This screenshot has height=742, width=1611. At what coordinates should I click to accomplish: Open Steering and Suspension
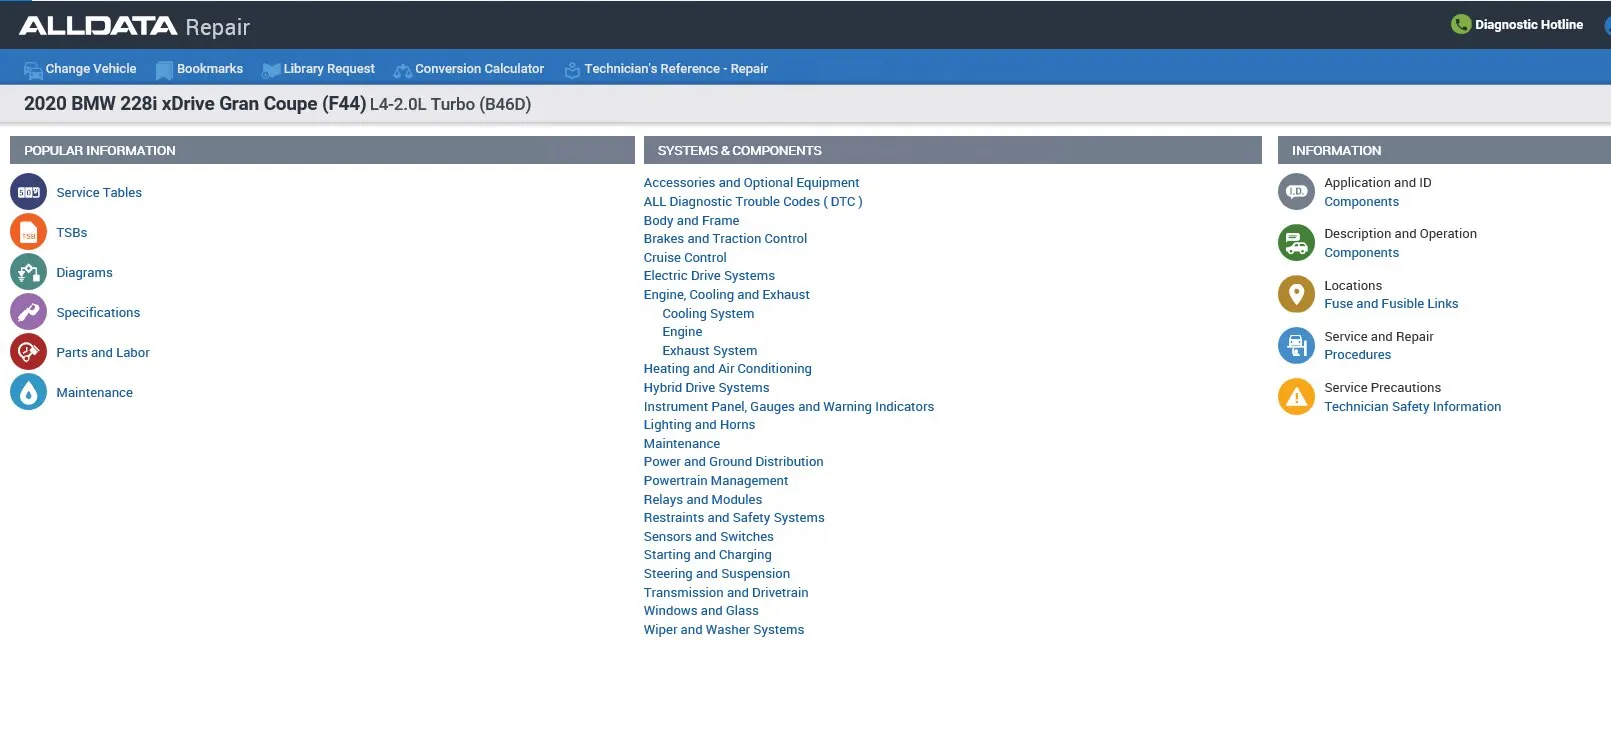tap(717, 574)
